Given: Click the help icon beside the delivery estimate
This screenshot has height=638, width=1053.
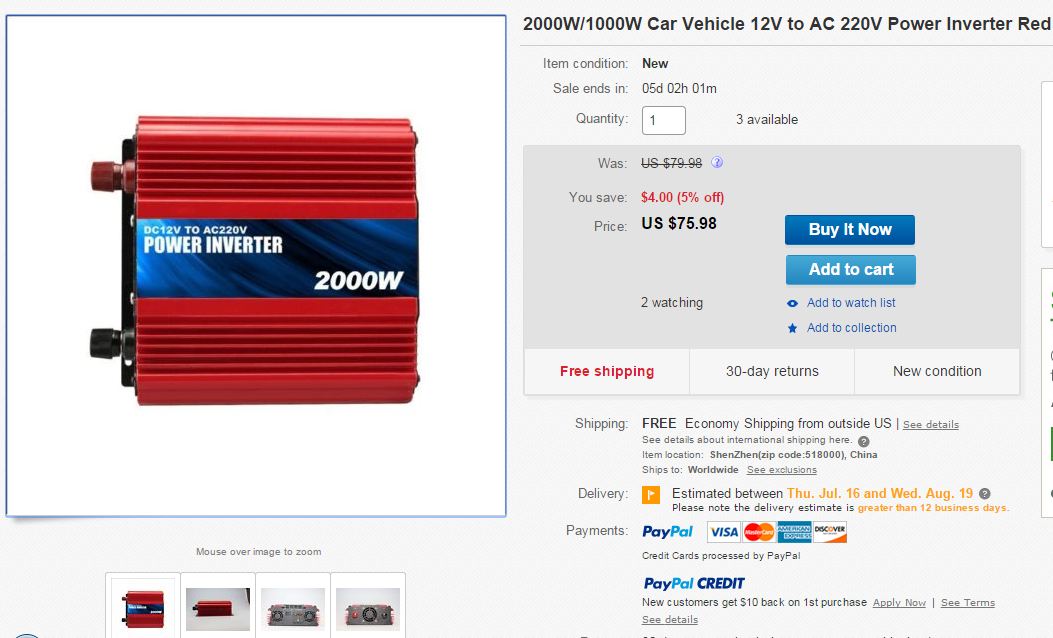Looking at the screenshot, I should (x=985, y=494).
